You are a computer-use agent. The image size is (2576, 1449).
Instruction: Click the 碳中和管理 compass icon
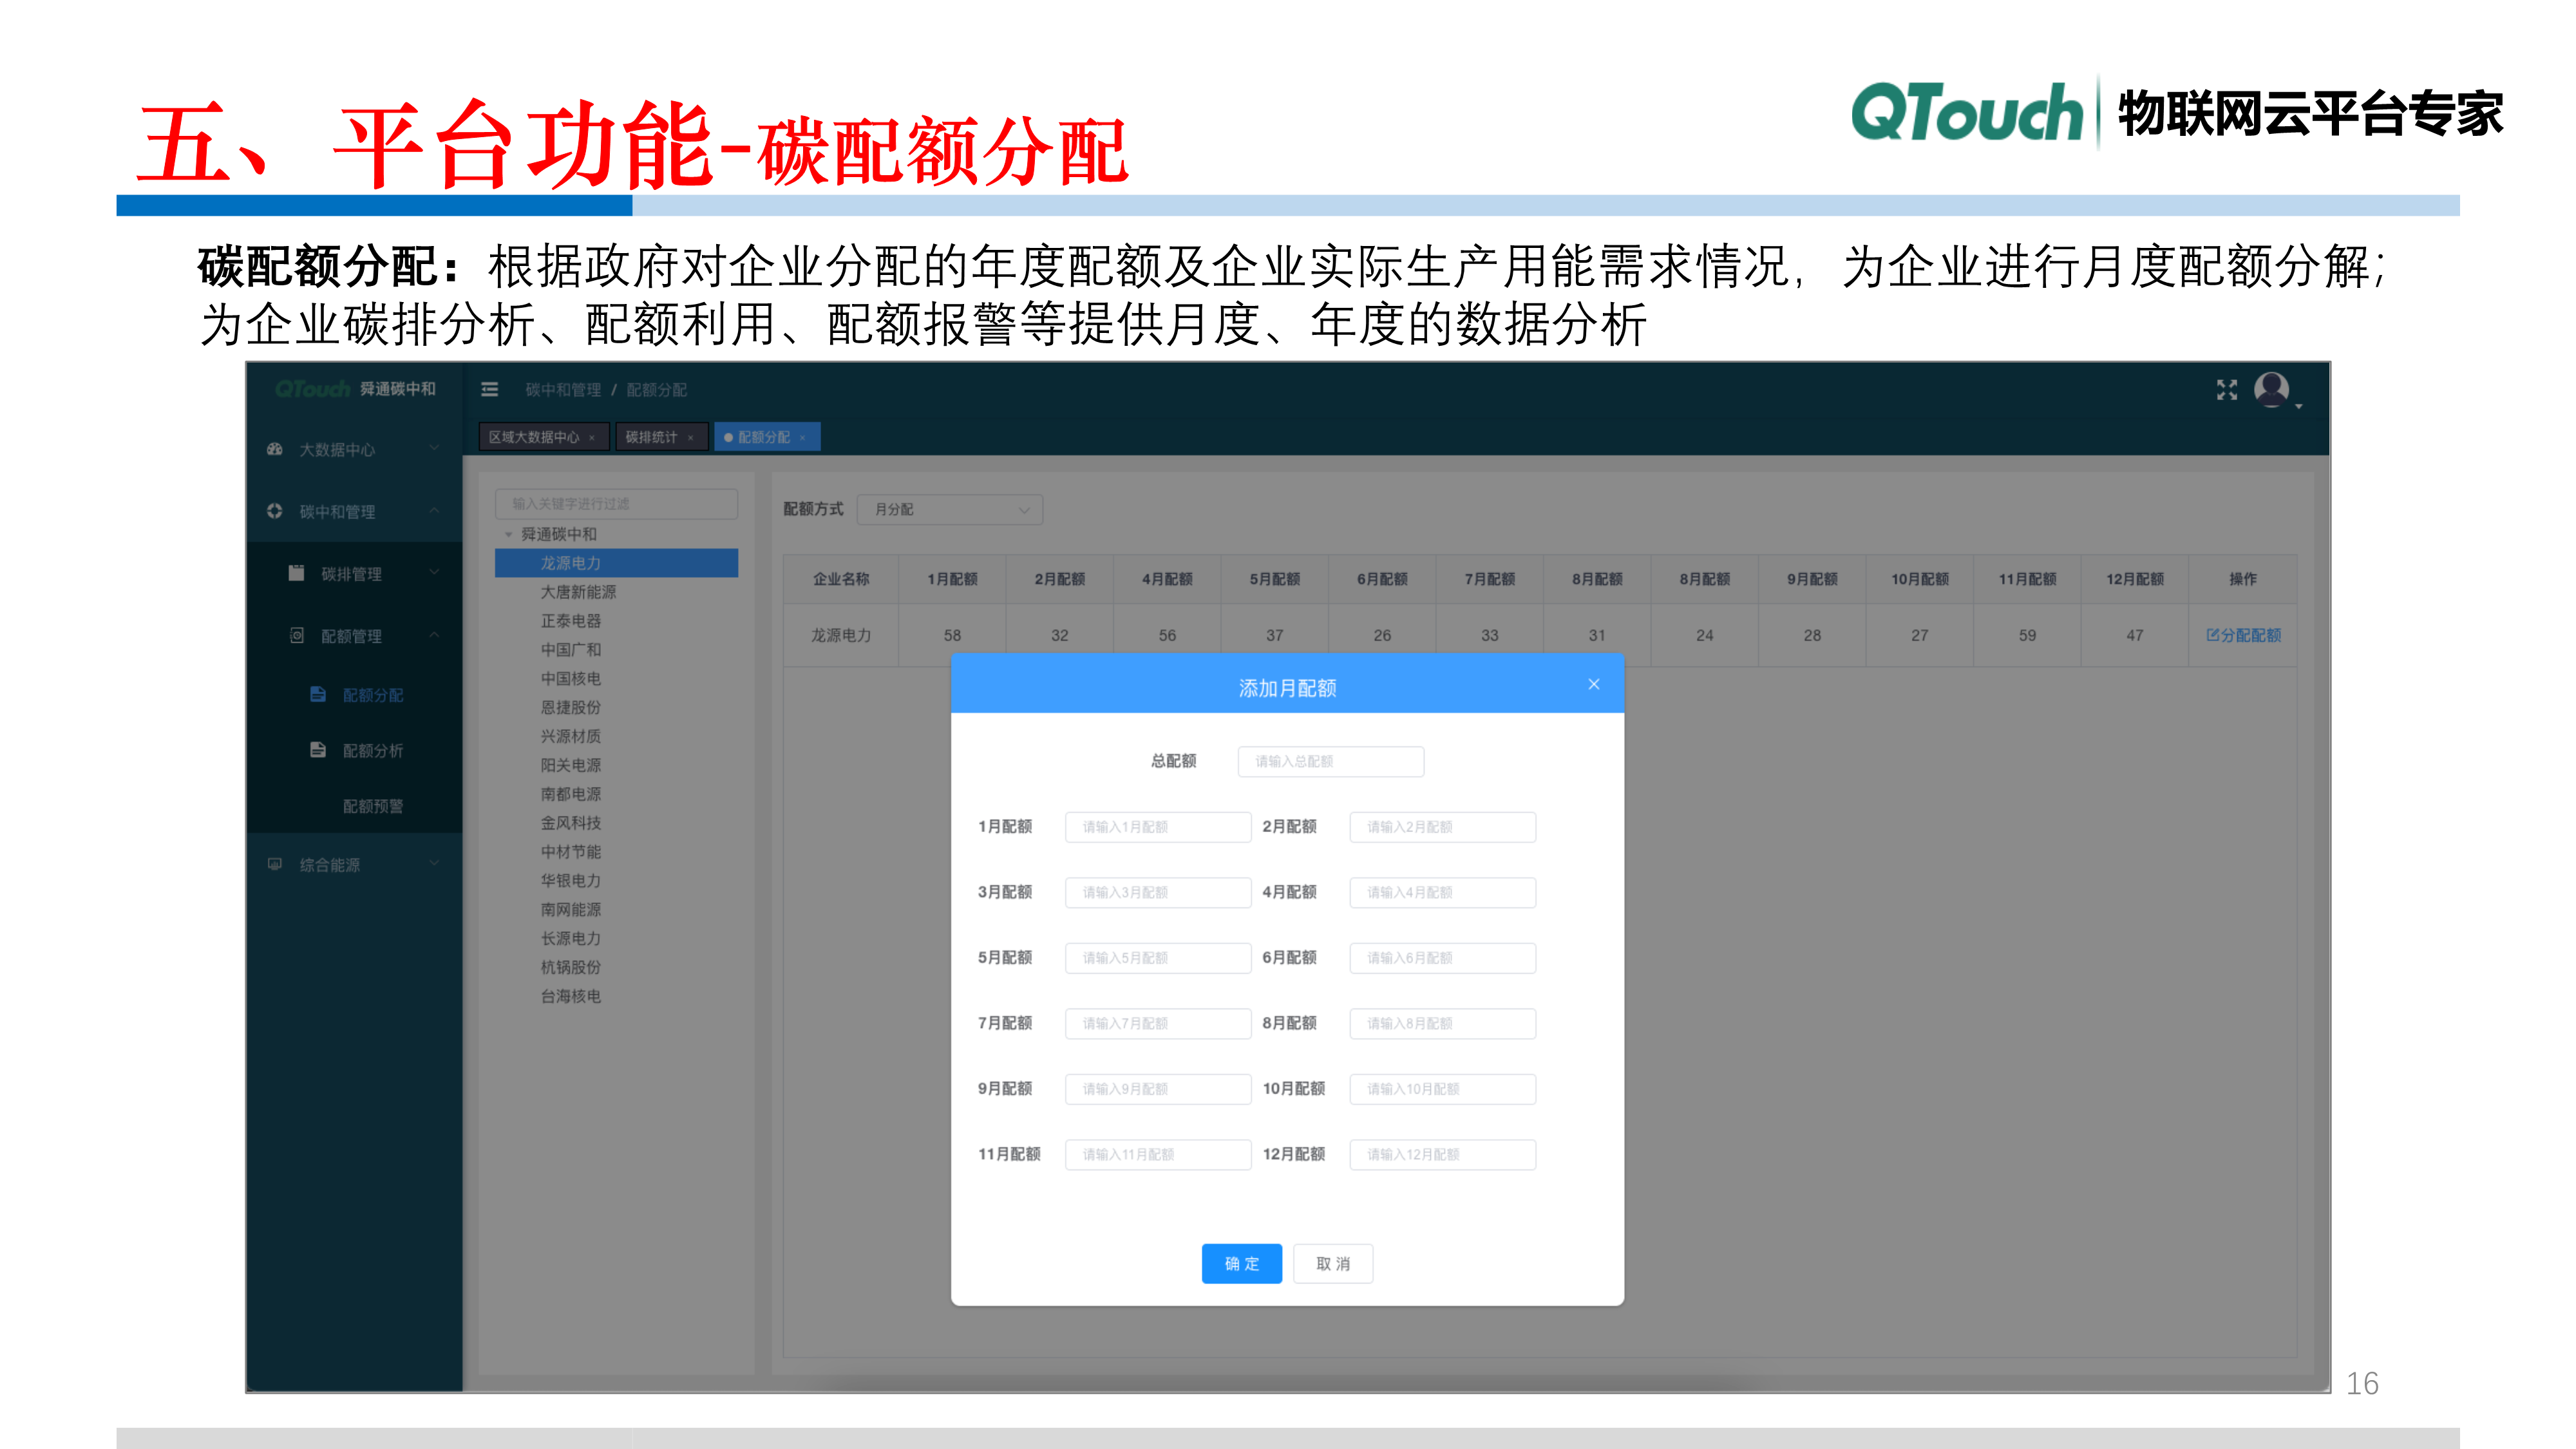pyautogui.click(x=276, y=511)
